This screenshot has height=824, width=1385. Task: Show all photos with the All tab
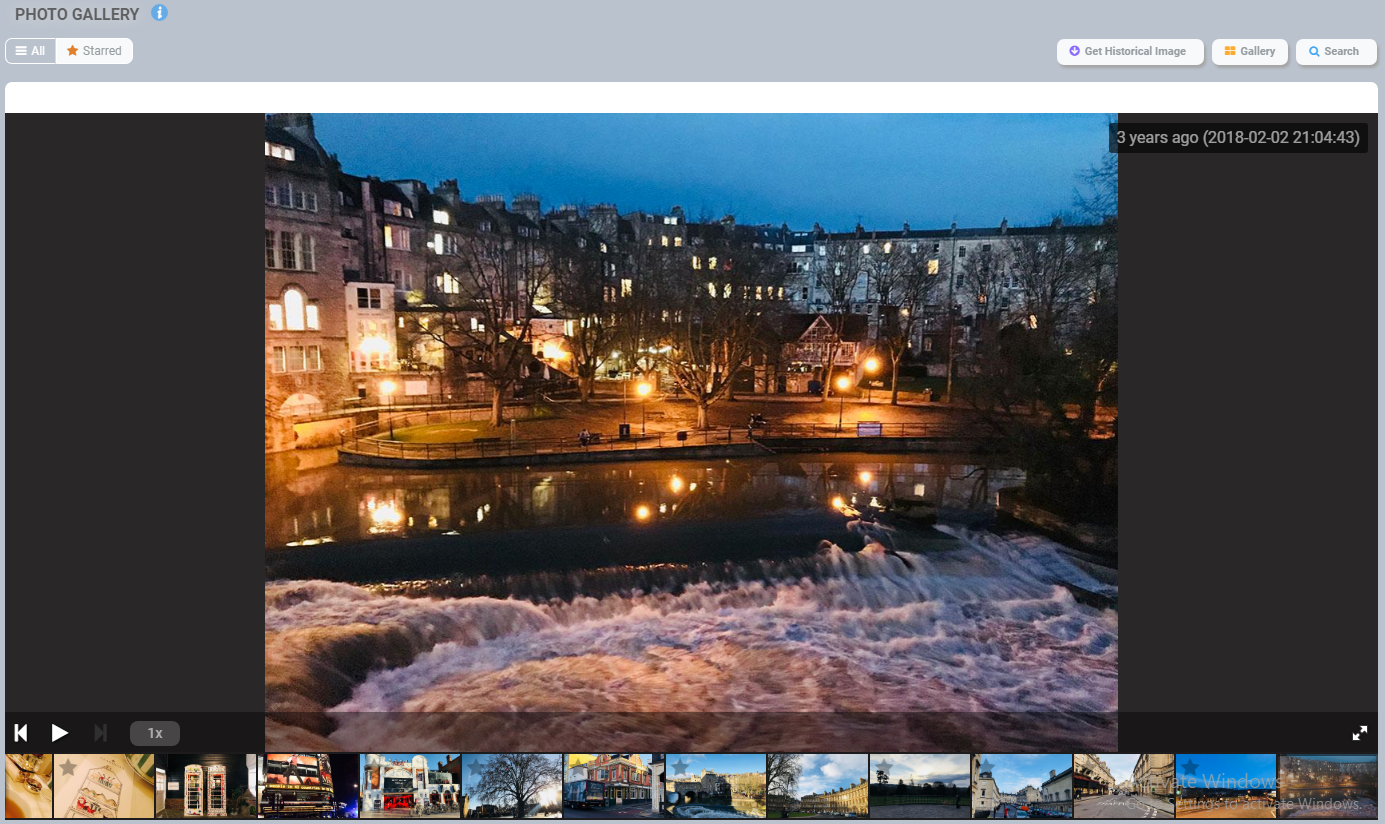coord(31,51)
